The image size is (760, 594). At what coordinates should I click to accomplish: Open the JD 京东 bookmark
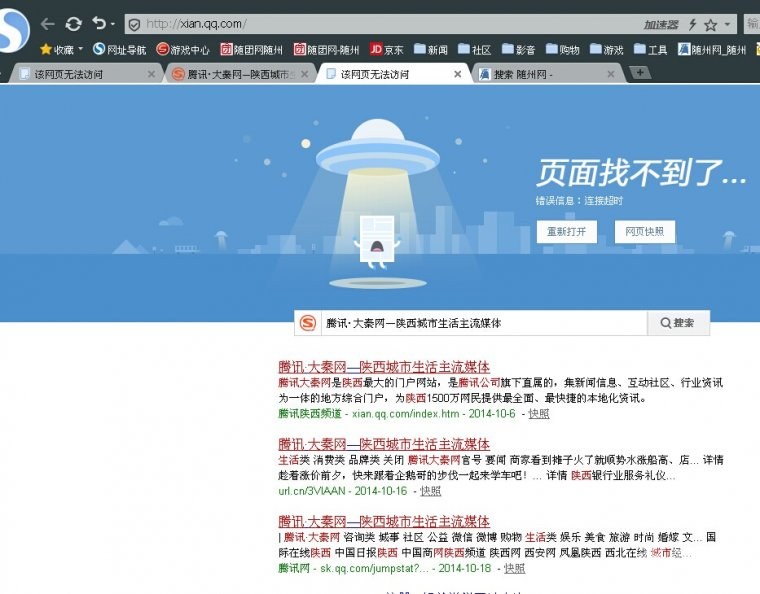pyautogui.click(x=386, y=49)
